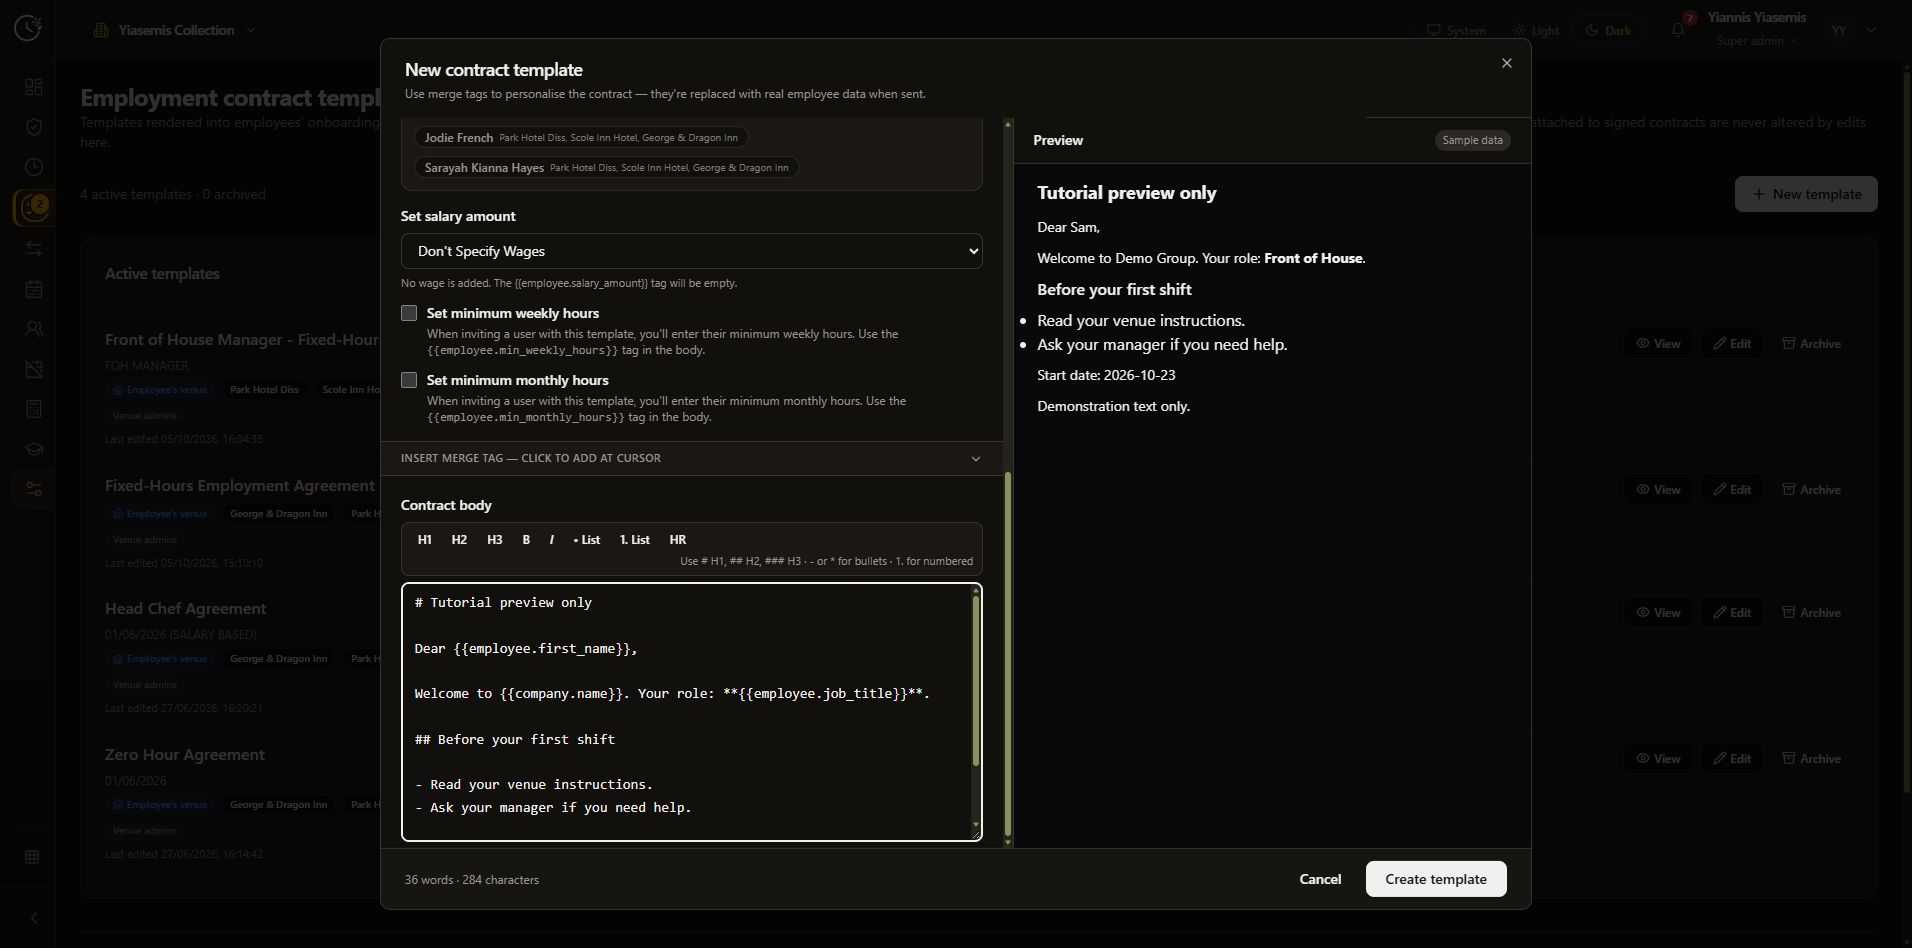
Task: Open the shield check sidebar icon
Action: 34,127
